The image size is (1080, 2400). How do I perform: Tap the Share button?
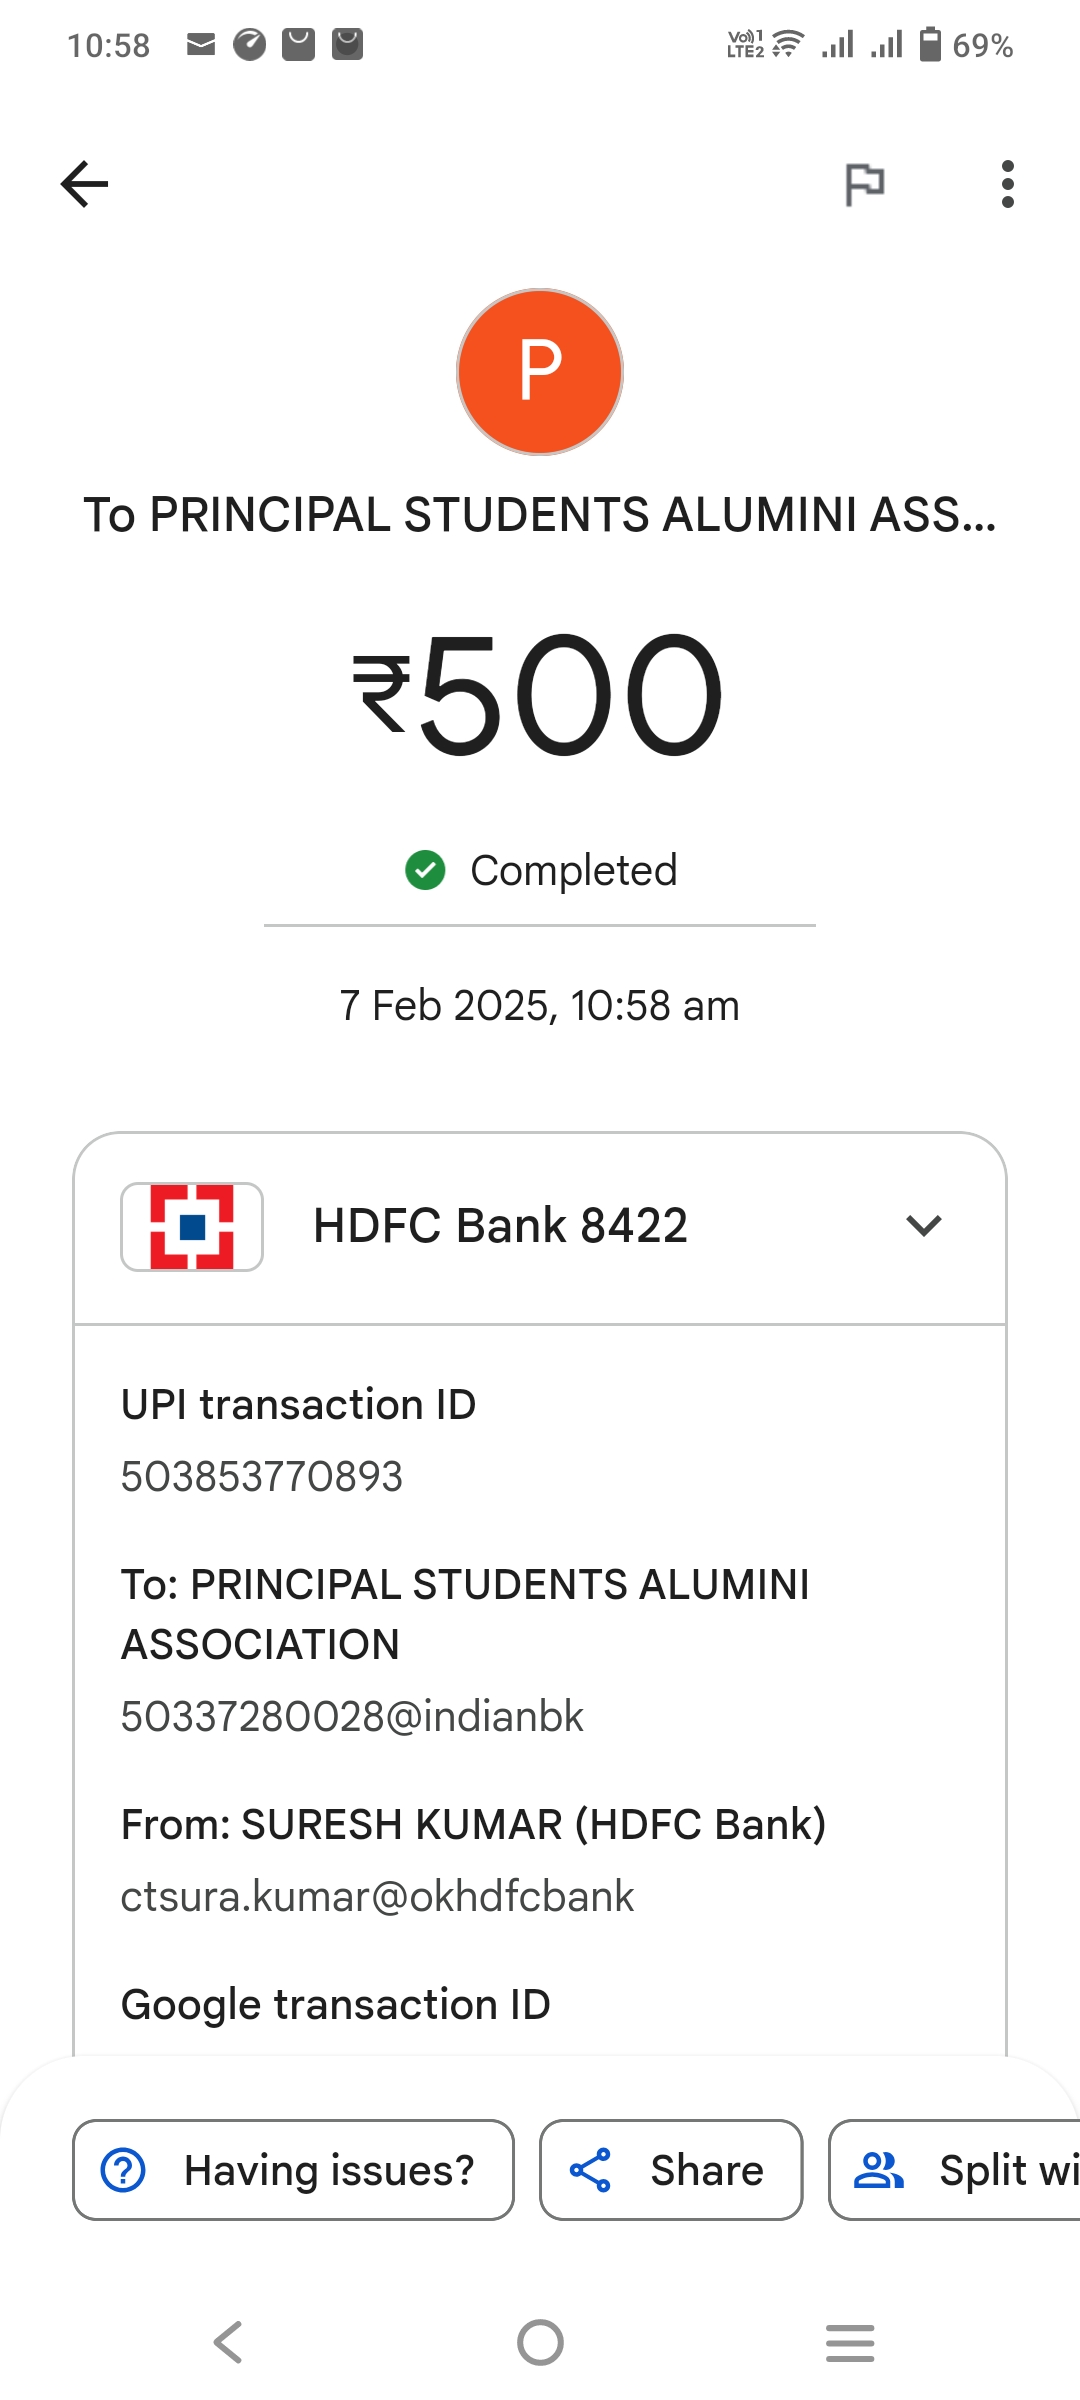671,2170
